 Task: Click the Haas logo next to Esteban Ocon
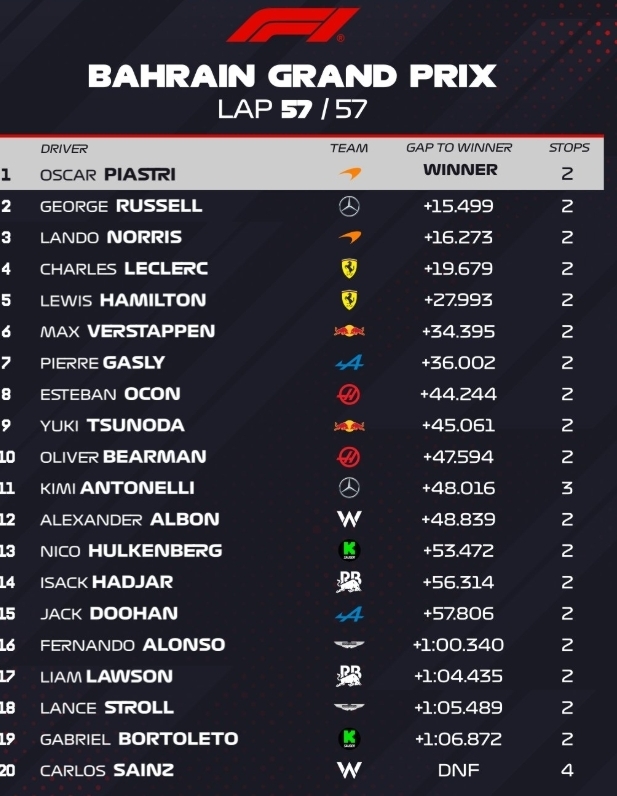[x=349, y=394]
